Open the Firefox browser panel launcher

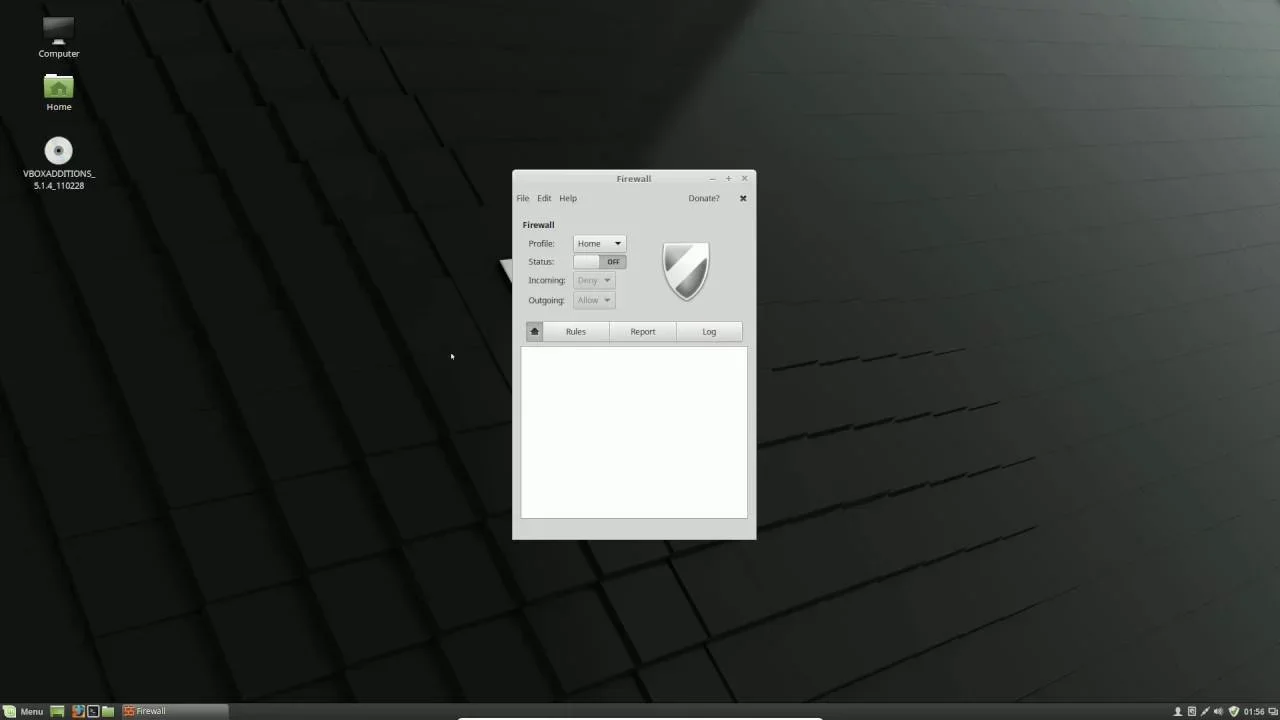pyautogui.click(x=78, y=712)
